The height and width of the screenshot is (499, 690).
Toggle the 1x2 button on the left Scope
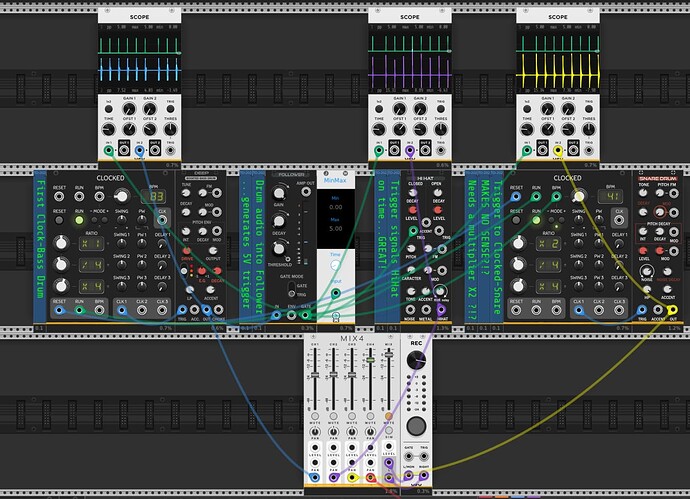tap(109, 109)
